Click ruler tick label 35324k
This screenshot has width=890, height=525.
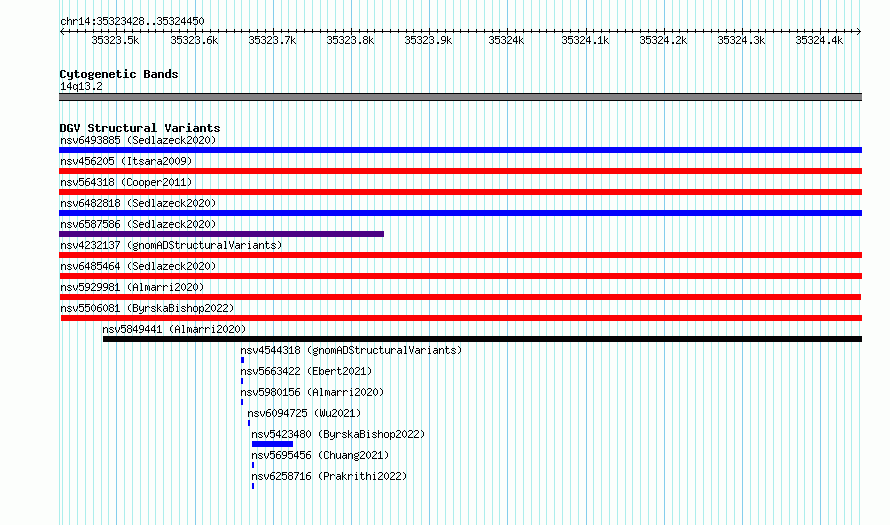tap(506, 40)
